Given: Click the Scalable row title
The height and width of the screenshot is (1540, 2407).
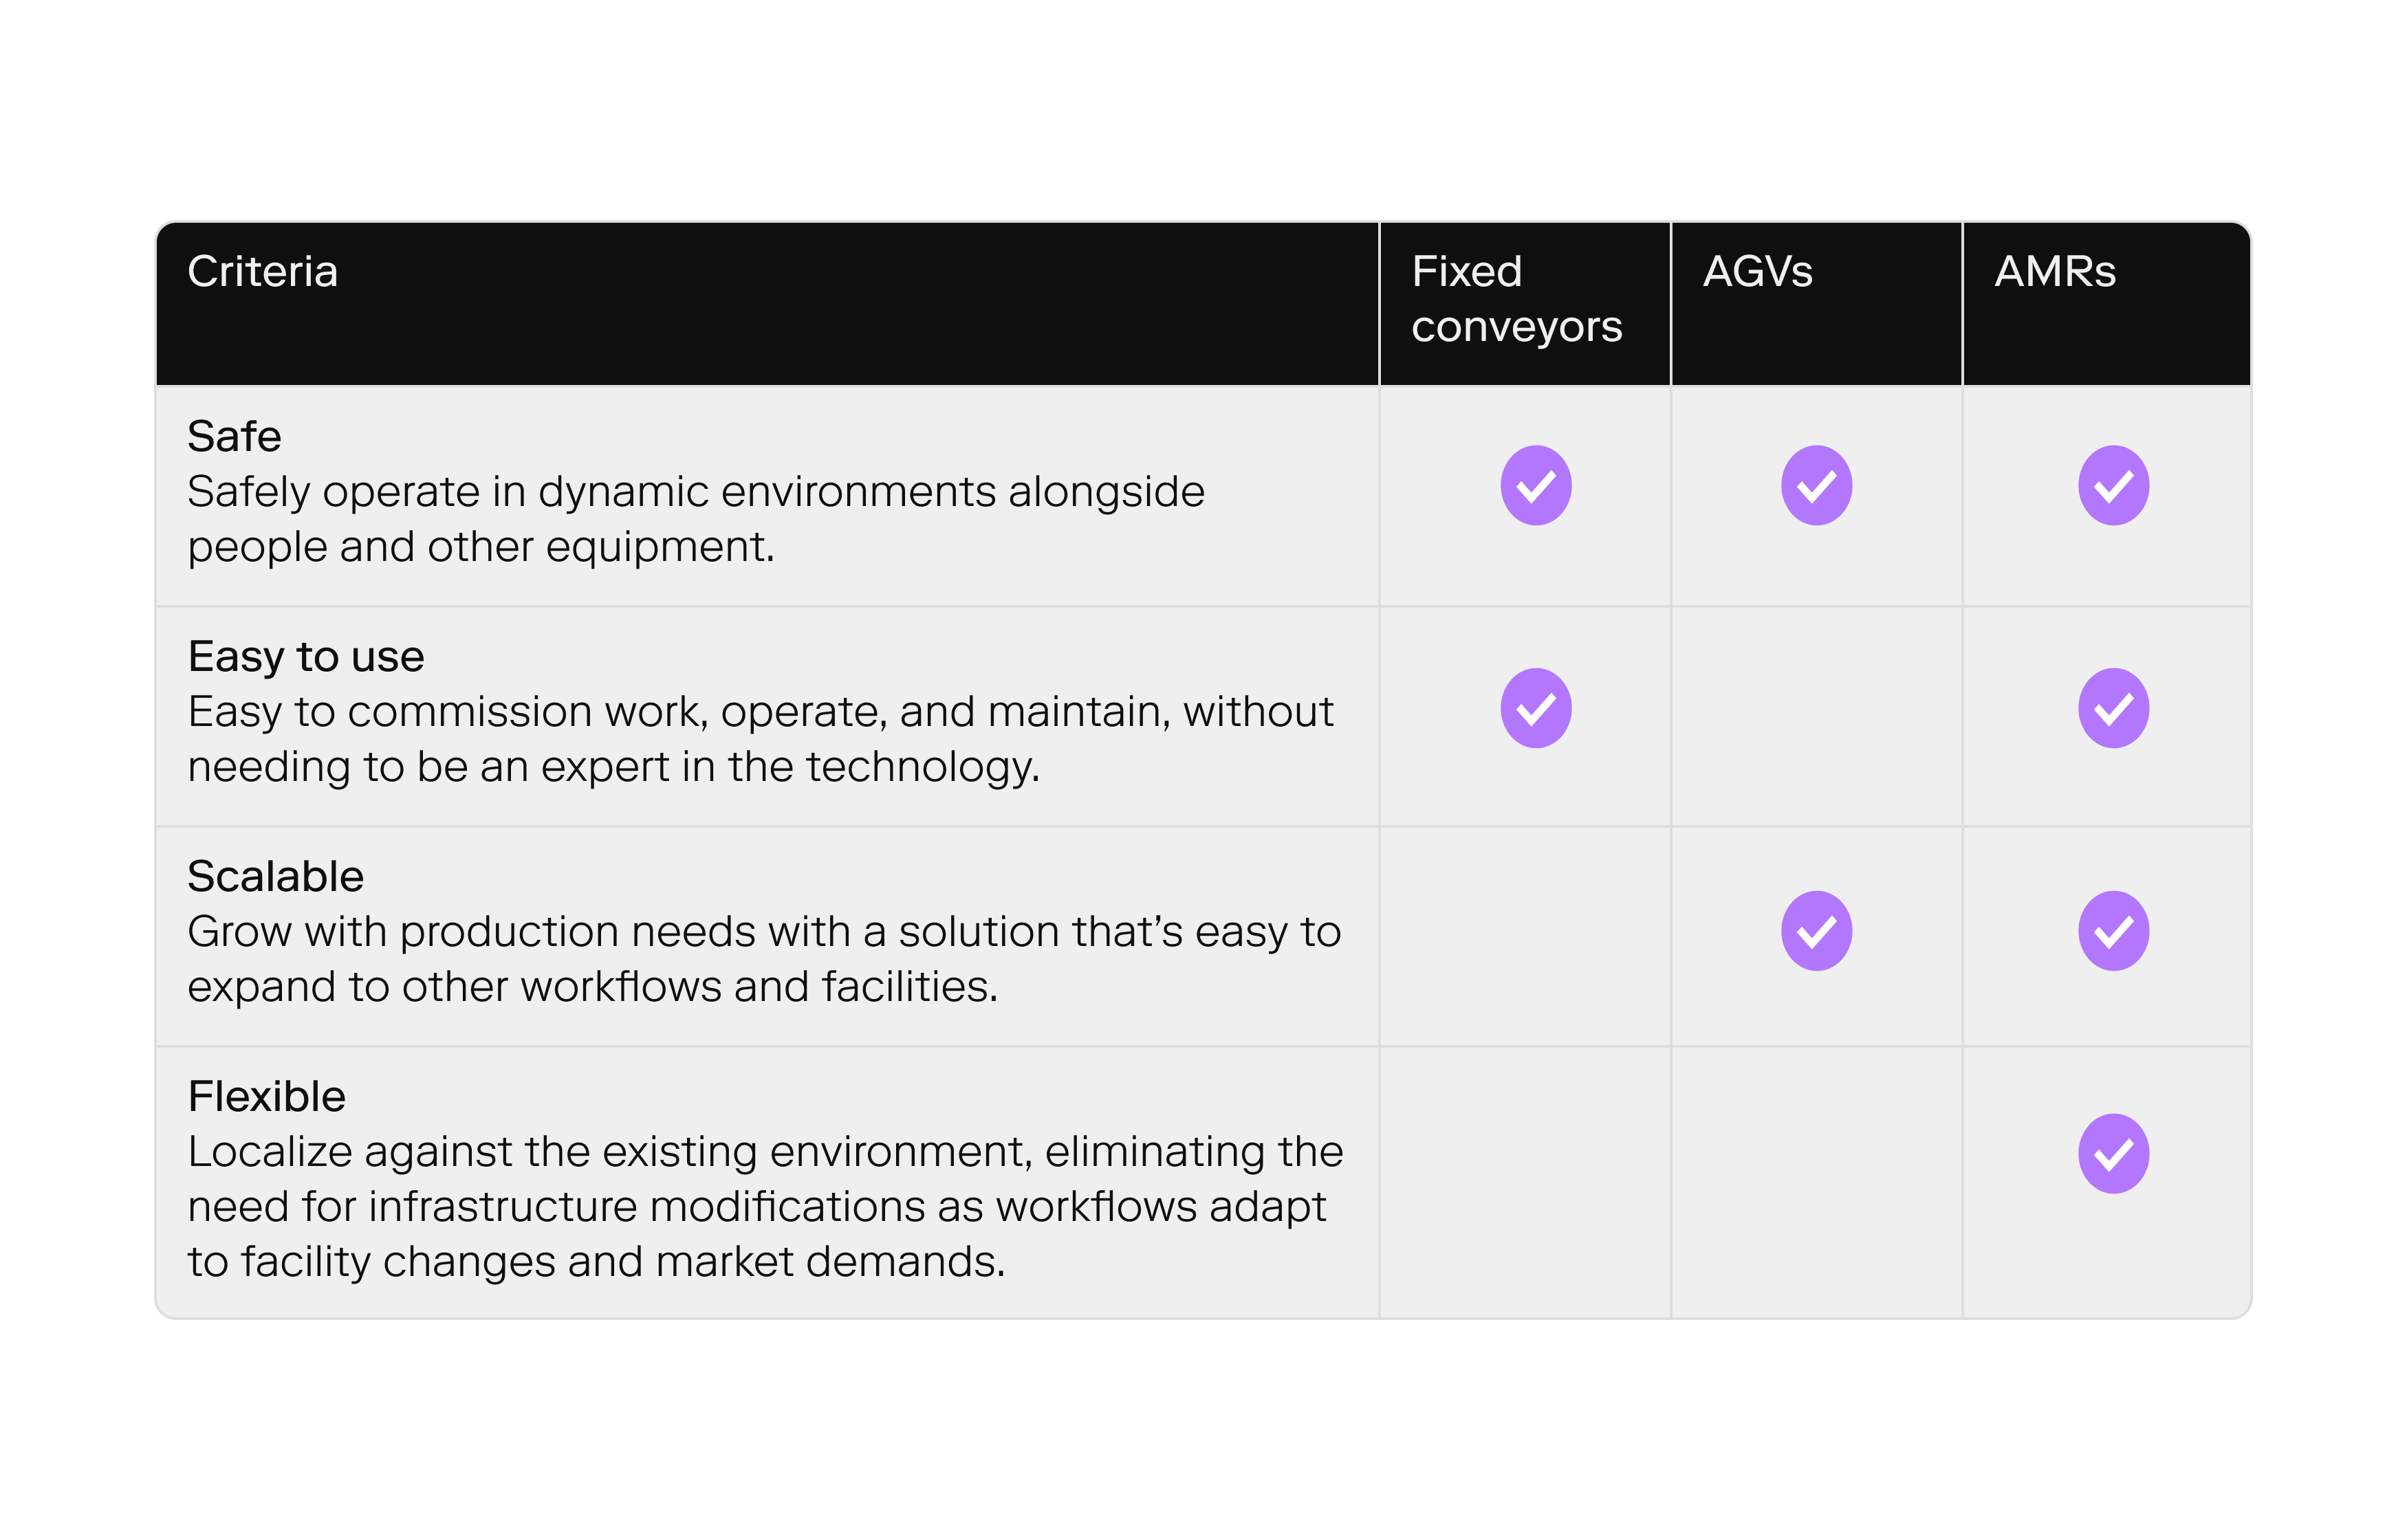Looking at the screenshot, I should coord(276,877).
